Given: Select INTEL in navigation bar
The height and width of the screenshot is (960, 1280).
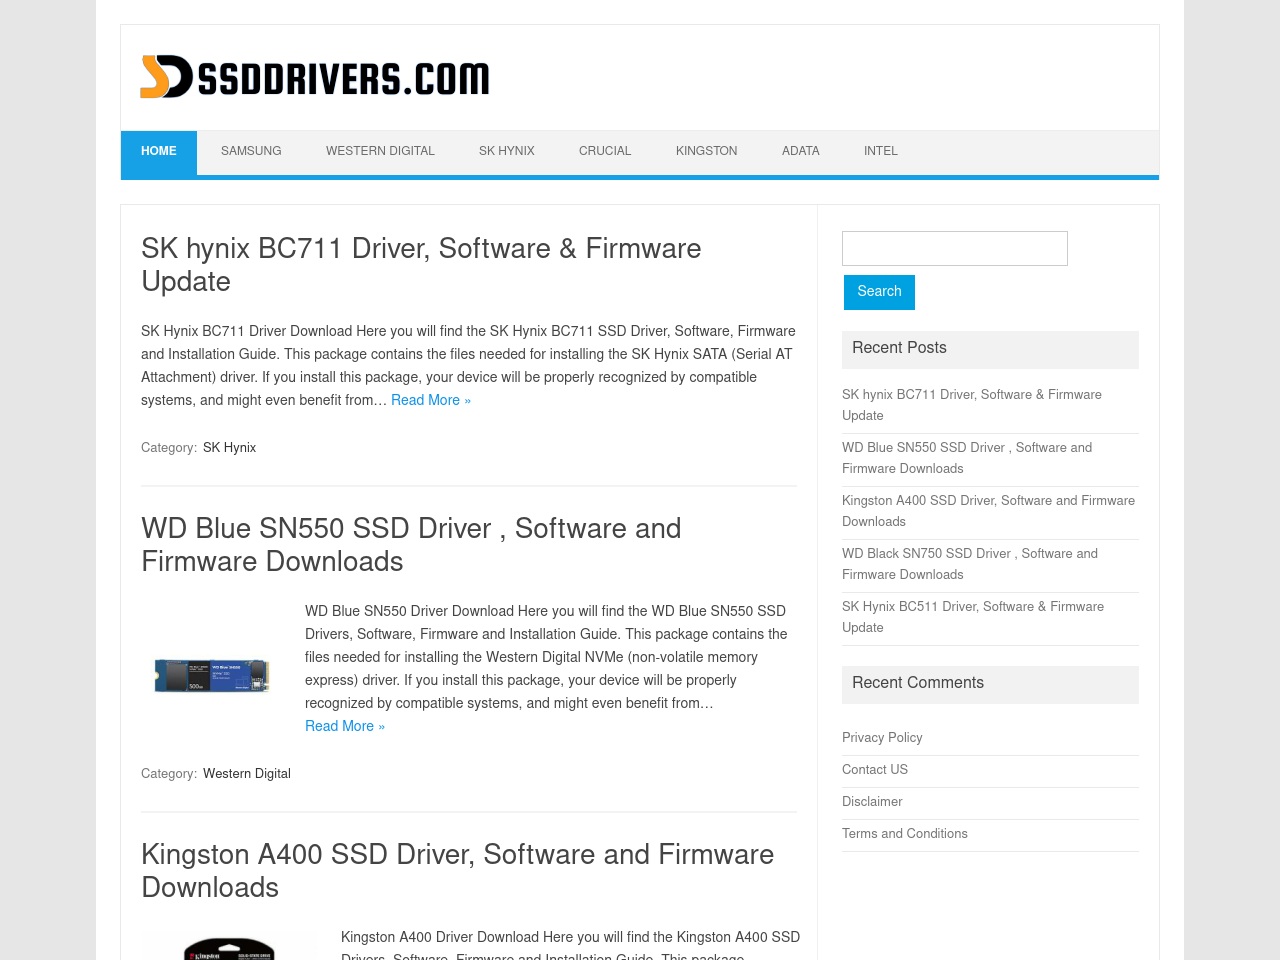Looking at the screenshot, I should [x=881, y=152].
